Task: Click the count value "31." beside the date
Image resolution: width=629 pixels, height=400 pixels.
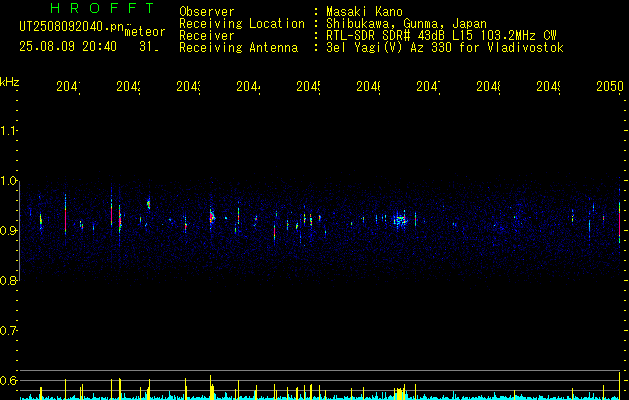Action: point(149,47)
